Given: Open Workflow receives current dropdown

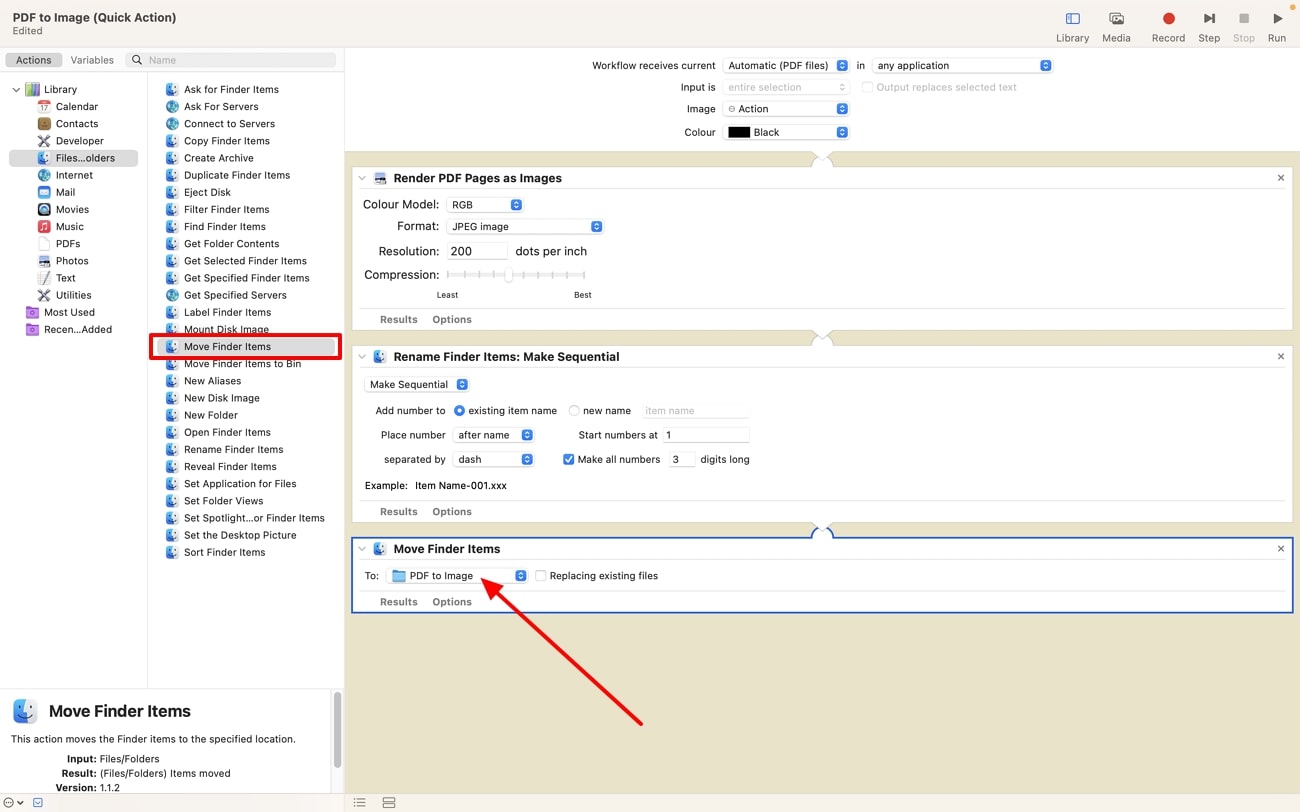Looking at the screenshot, I should (x=786, y=66).
